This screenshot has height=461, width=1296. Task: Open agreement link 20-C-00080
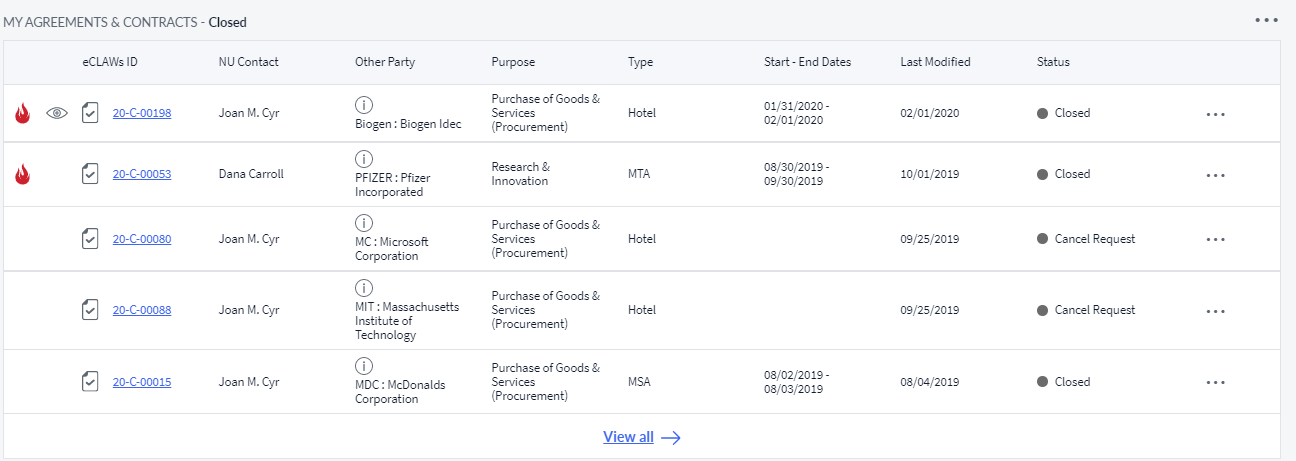(142, 239)
